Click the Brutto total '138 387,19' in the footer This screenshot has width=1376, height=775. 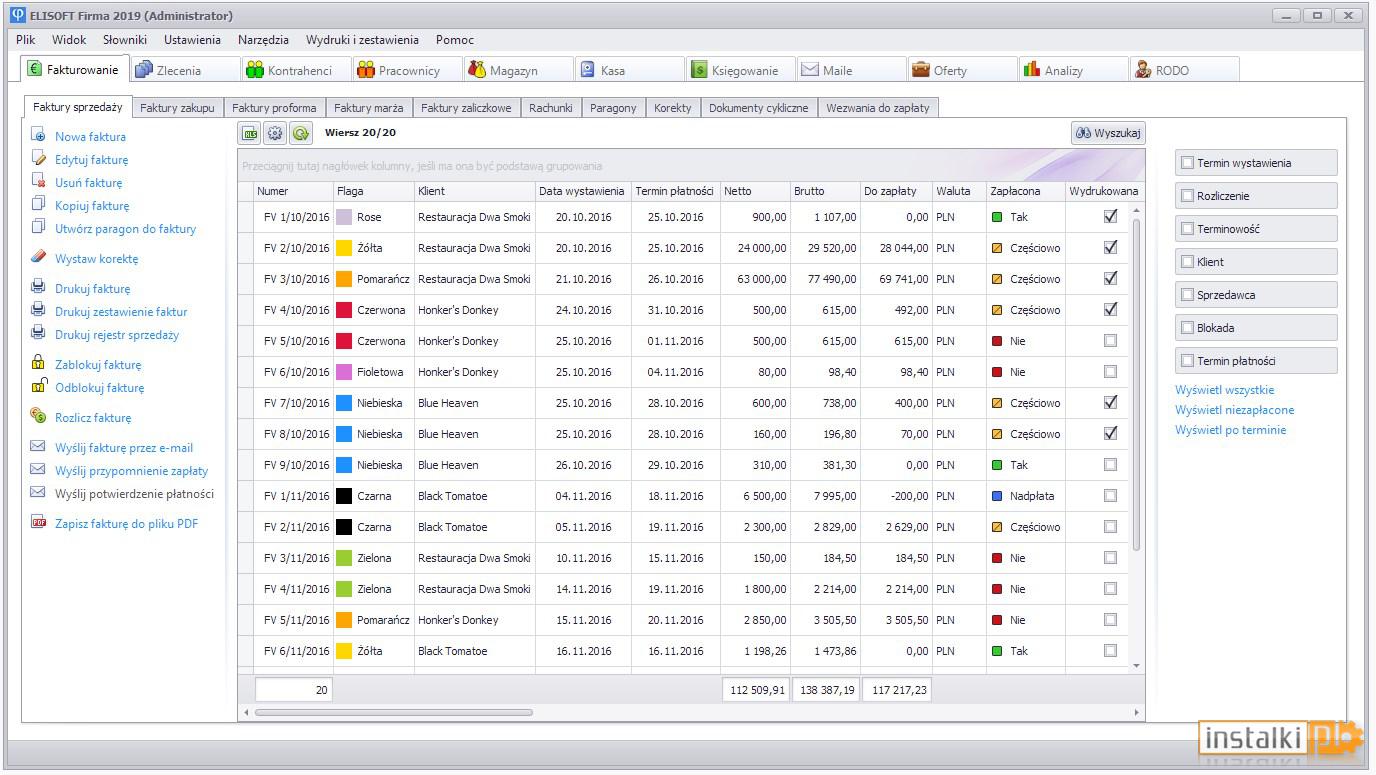tap(826, 690)
